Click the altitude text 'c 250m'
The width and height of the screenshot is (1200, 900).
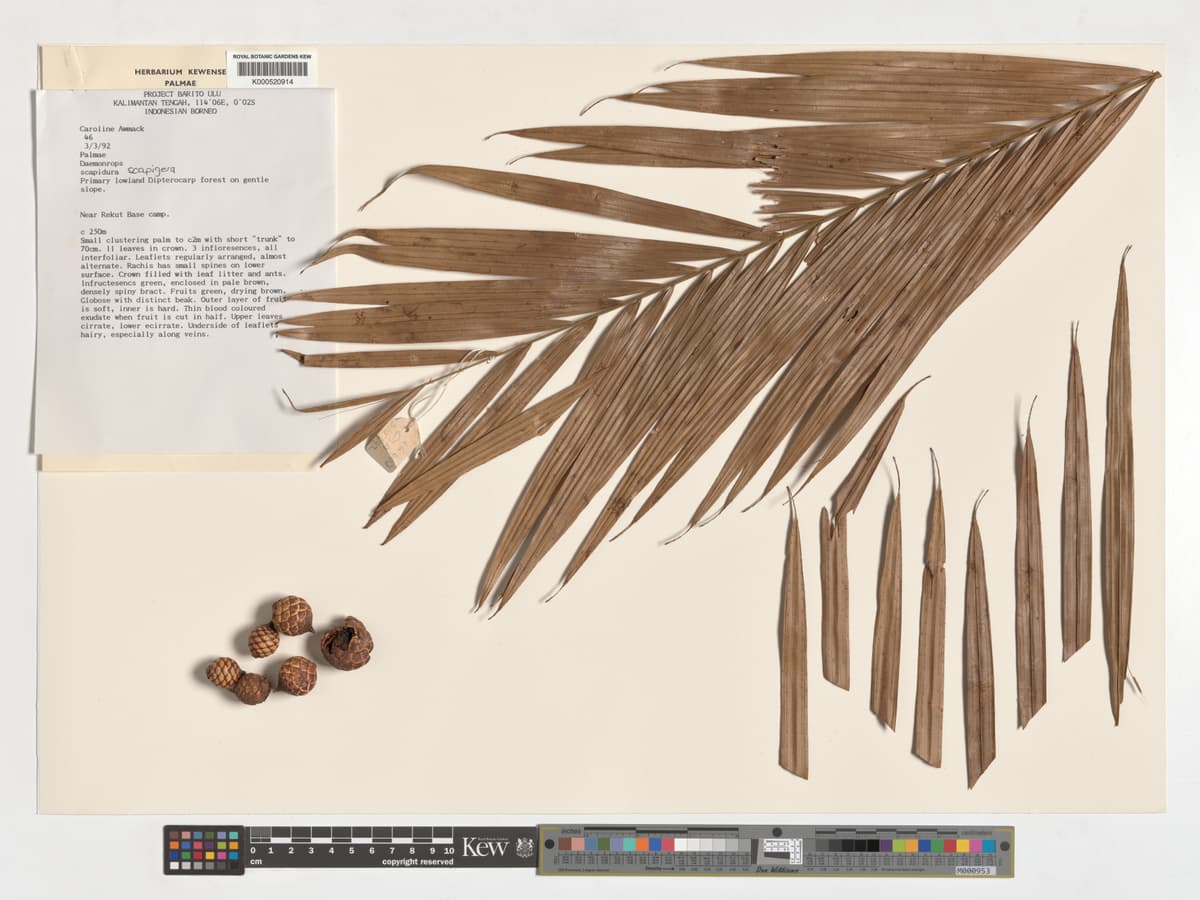92,232
